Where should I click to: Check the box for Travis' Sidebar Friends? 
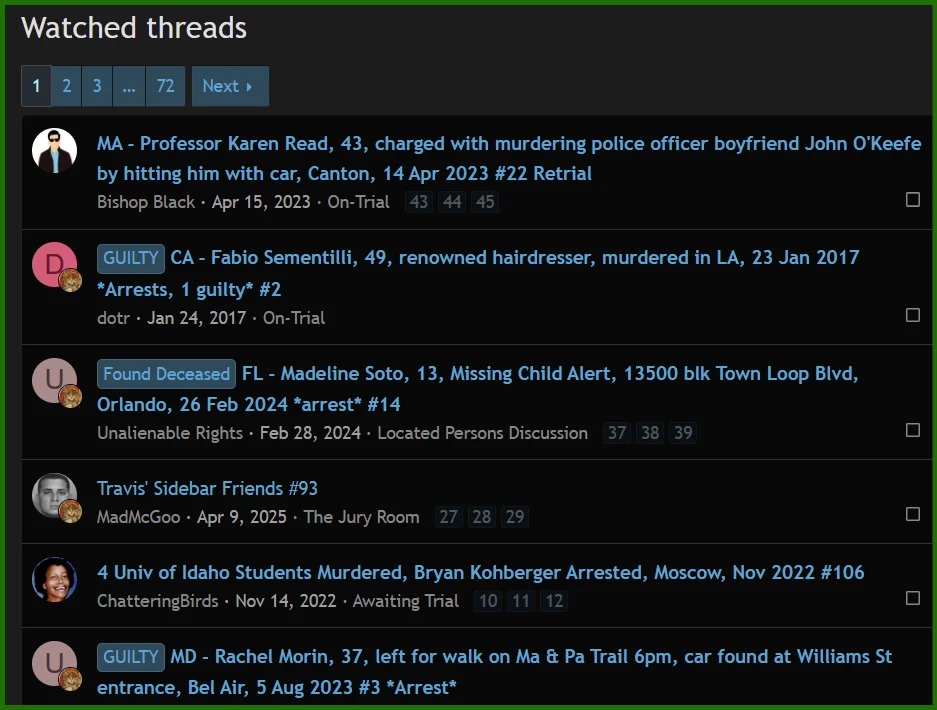coord(912,514)
